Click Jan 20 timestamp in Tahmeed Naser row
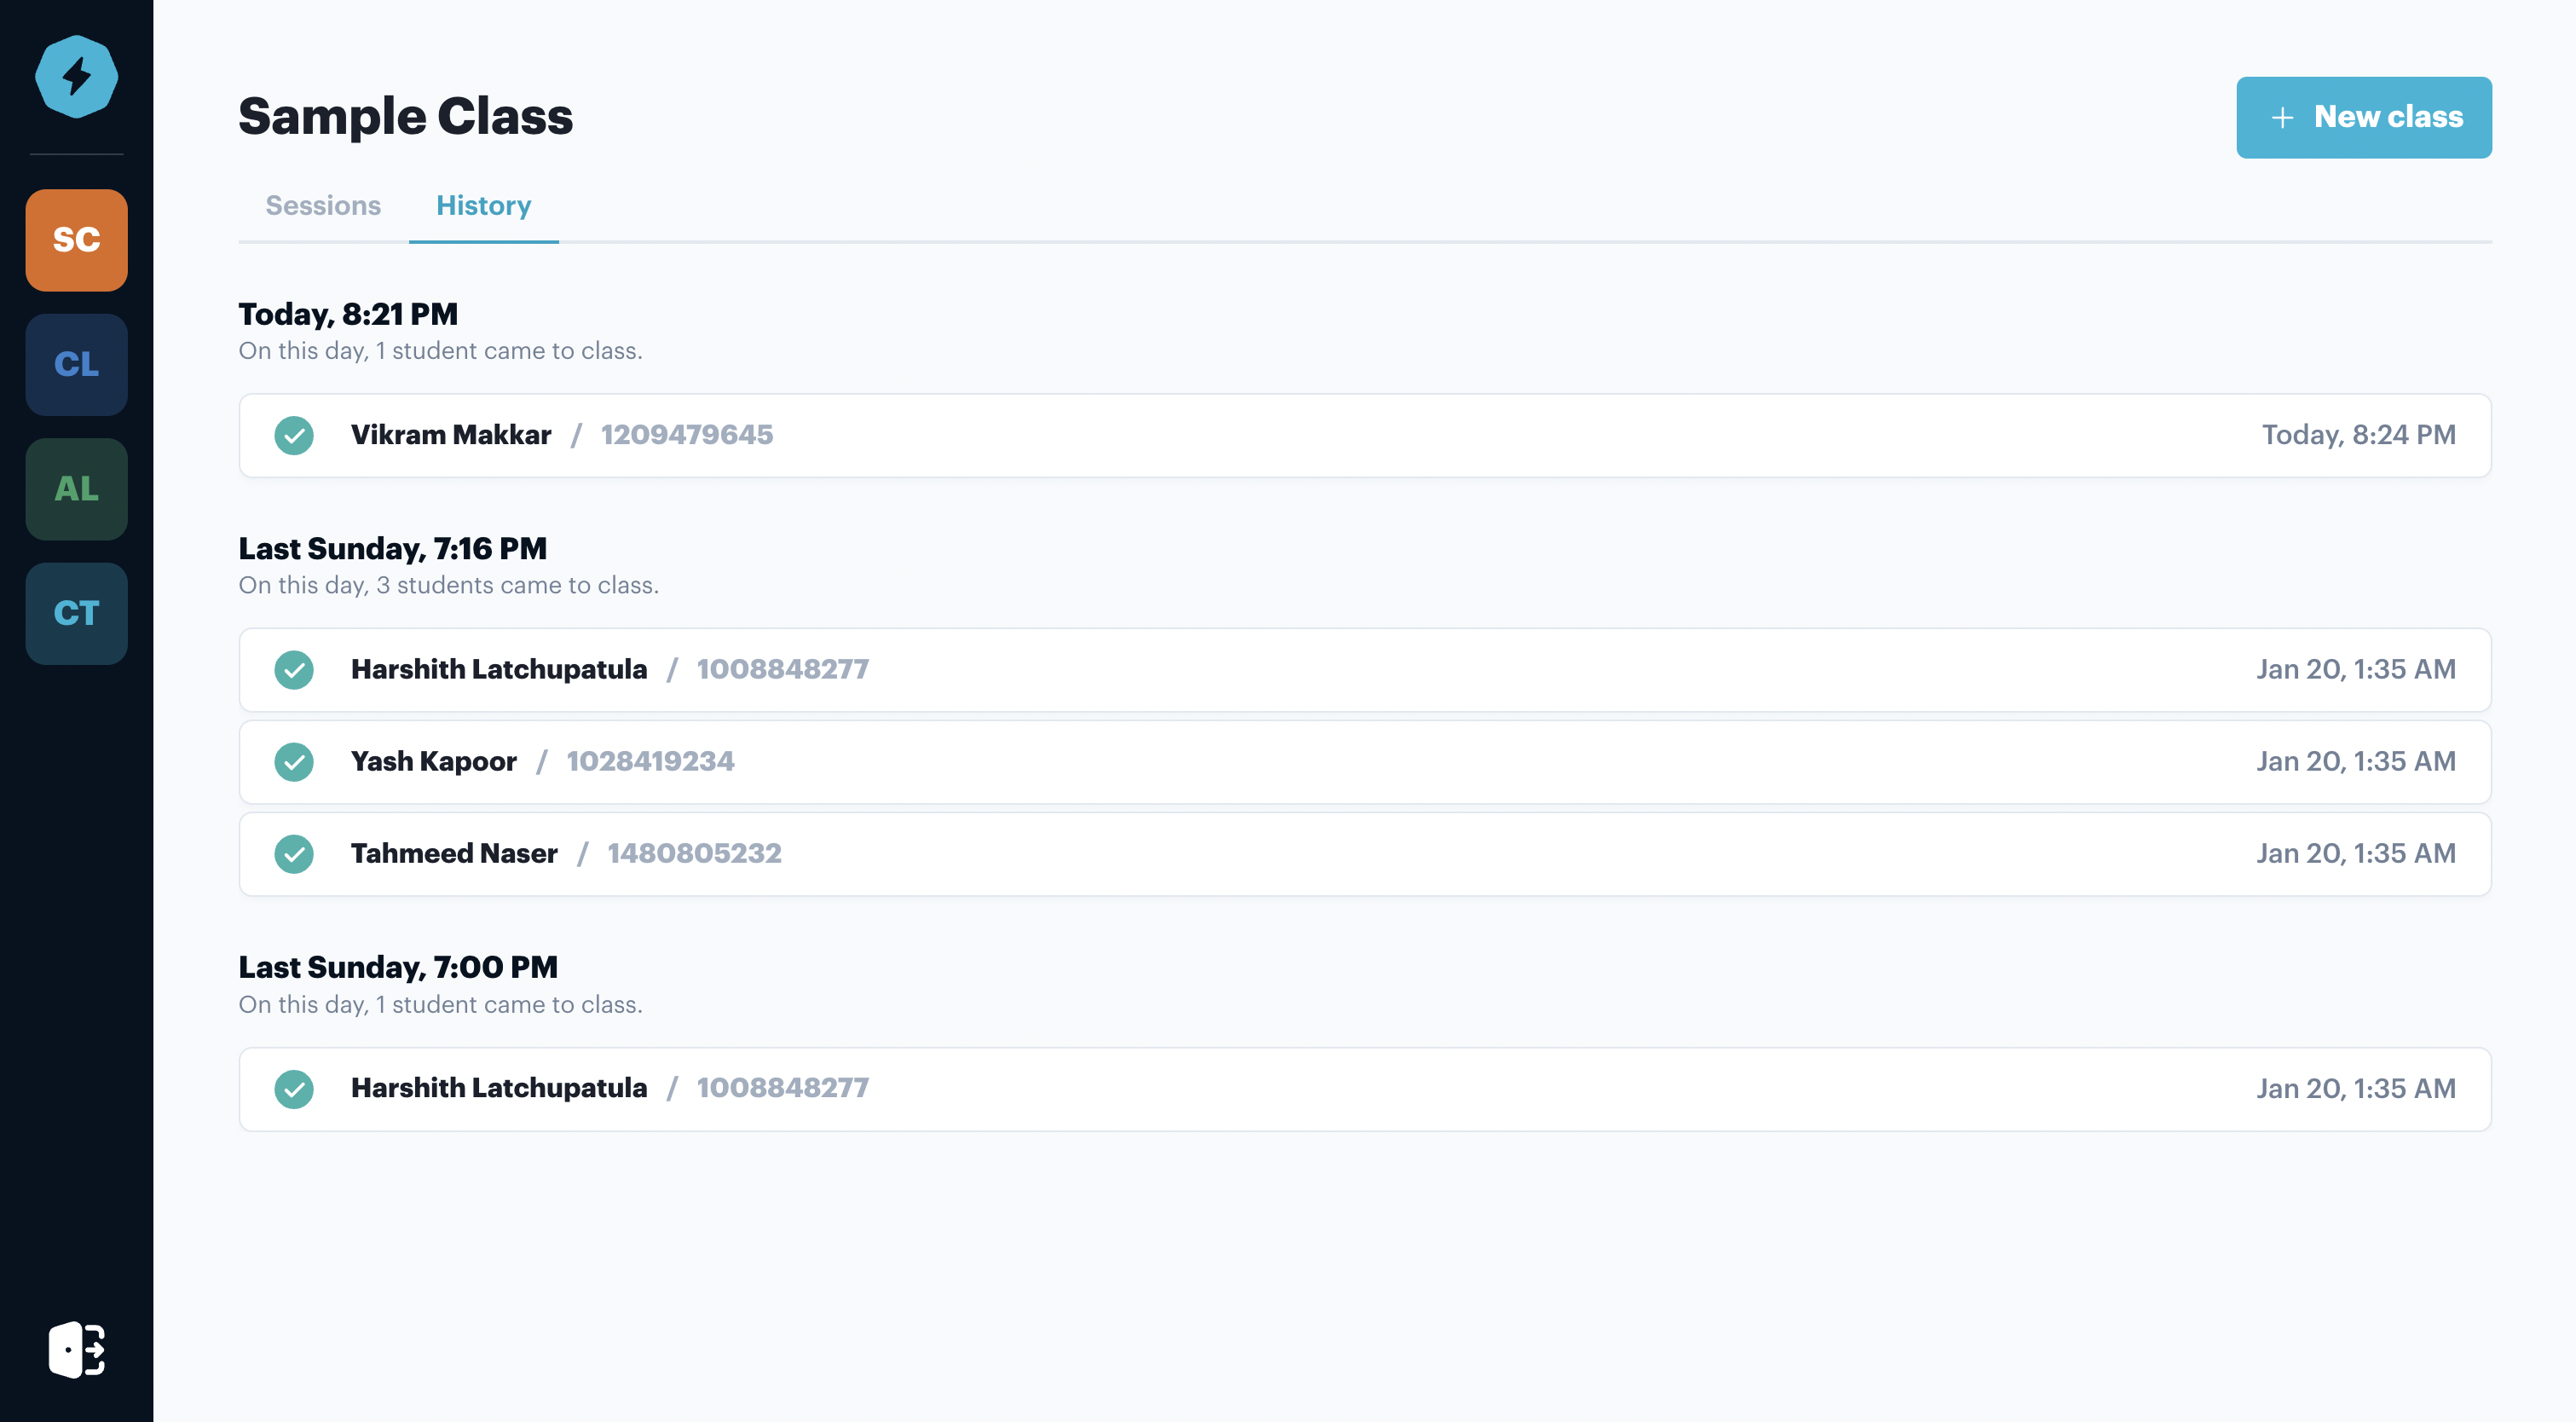 point(2356,853)
